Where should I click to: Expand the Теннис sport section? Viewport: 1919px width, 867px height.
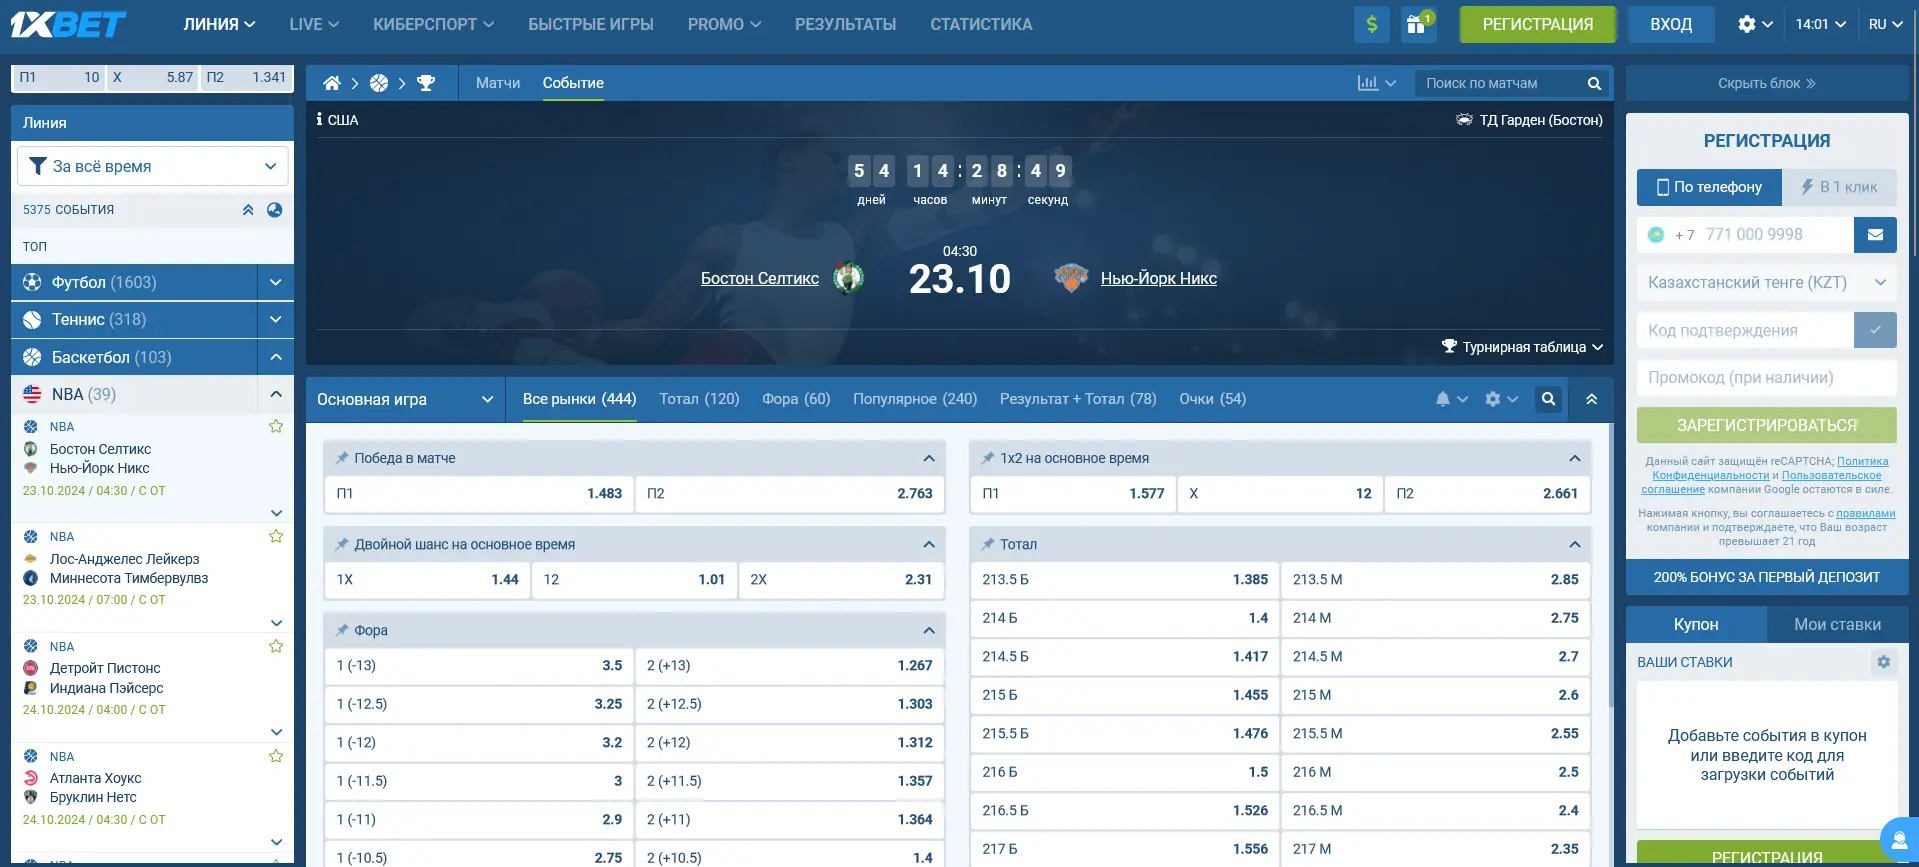[275, 319]
